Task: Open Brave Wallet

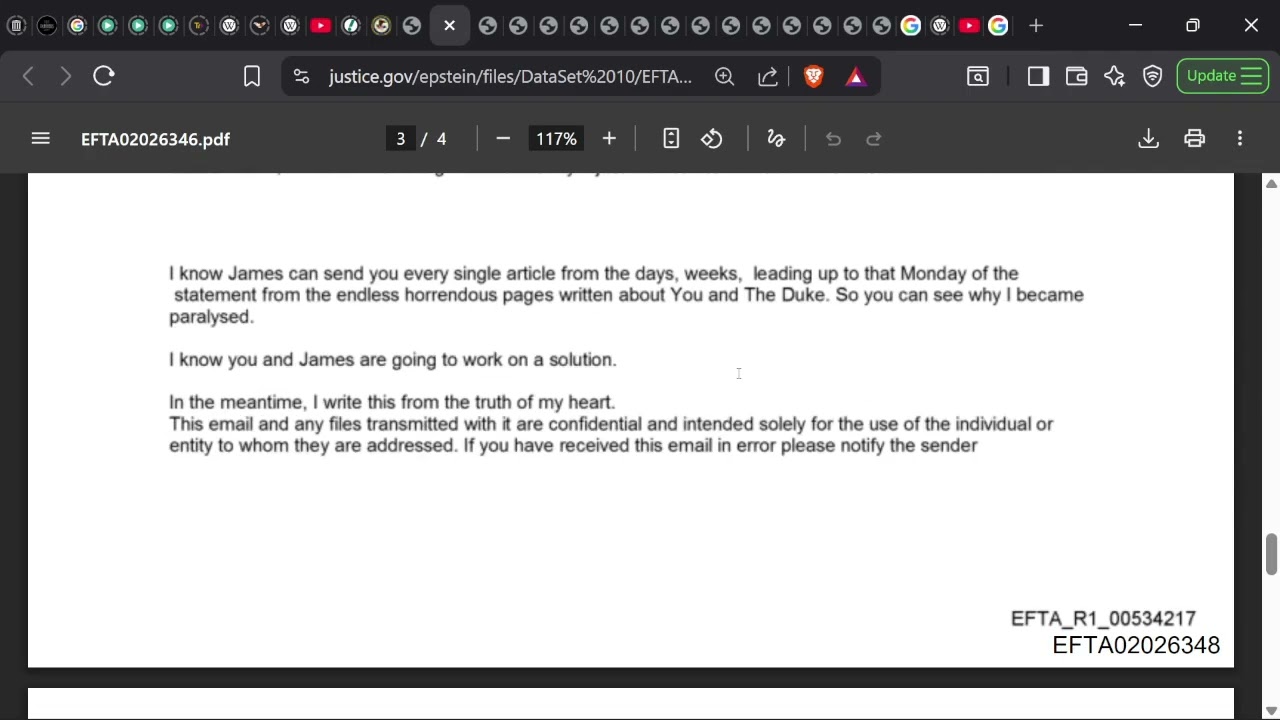Action: pos(1076,76)
